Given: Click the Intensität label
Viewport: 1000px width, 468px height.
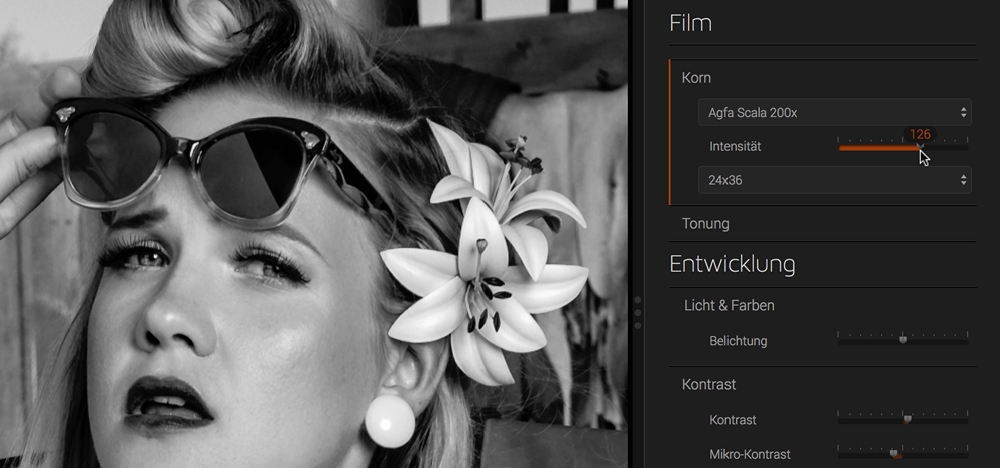Looking at the screenshot, I should (x=735, y=147).
